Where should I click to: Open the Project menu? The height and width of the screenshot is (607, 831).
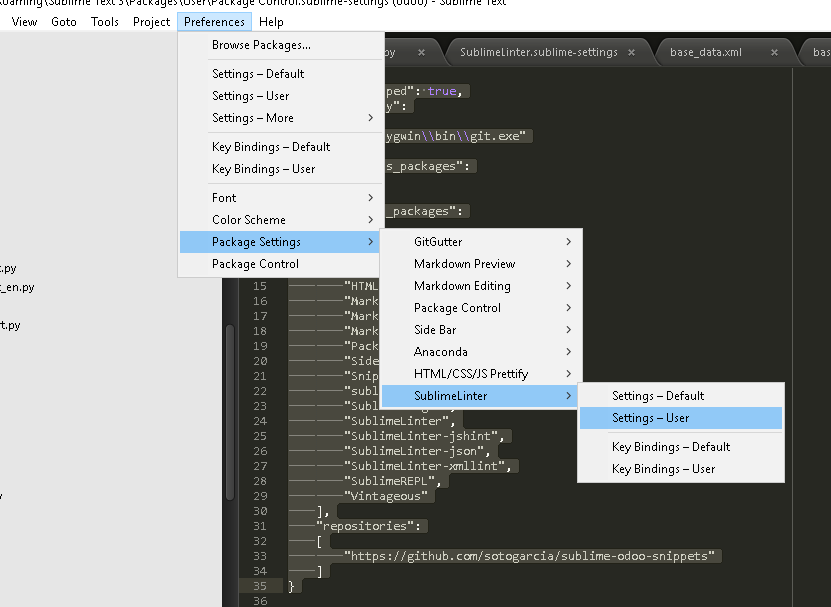pos(151,22)
